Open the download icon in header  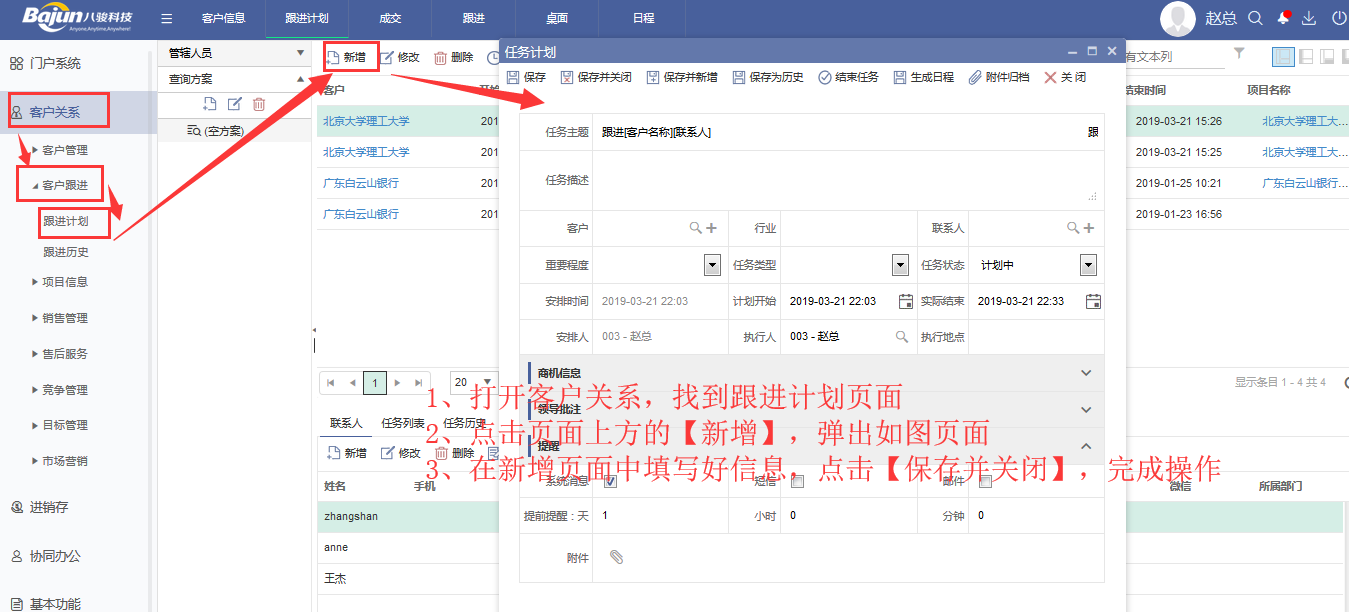click(x=1309, y=18)
